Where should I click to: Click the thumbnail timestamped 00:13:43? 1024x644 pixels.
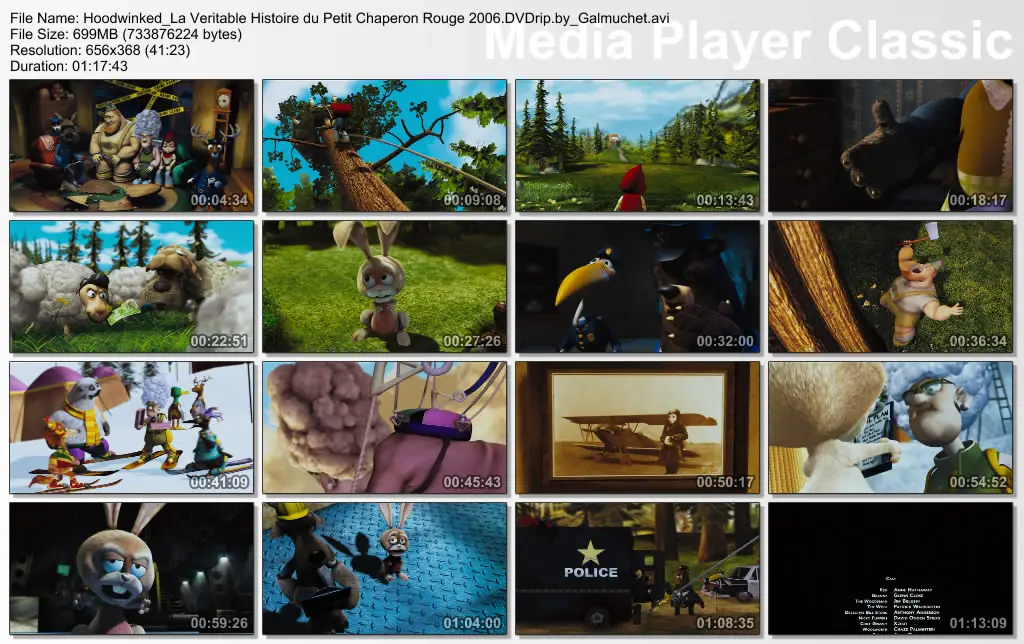pos(637,146)
